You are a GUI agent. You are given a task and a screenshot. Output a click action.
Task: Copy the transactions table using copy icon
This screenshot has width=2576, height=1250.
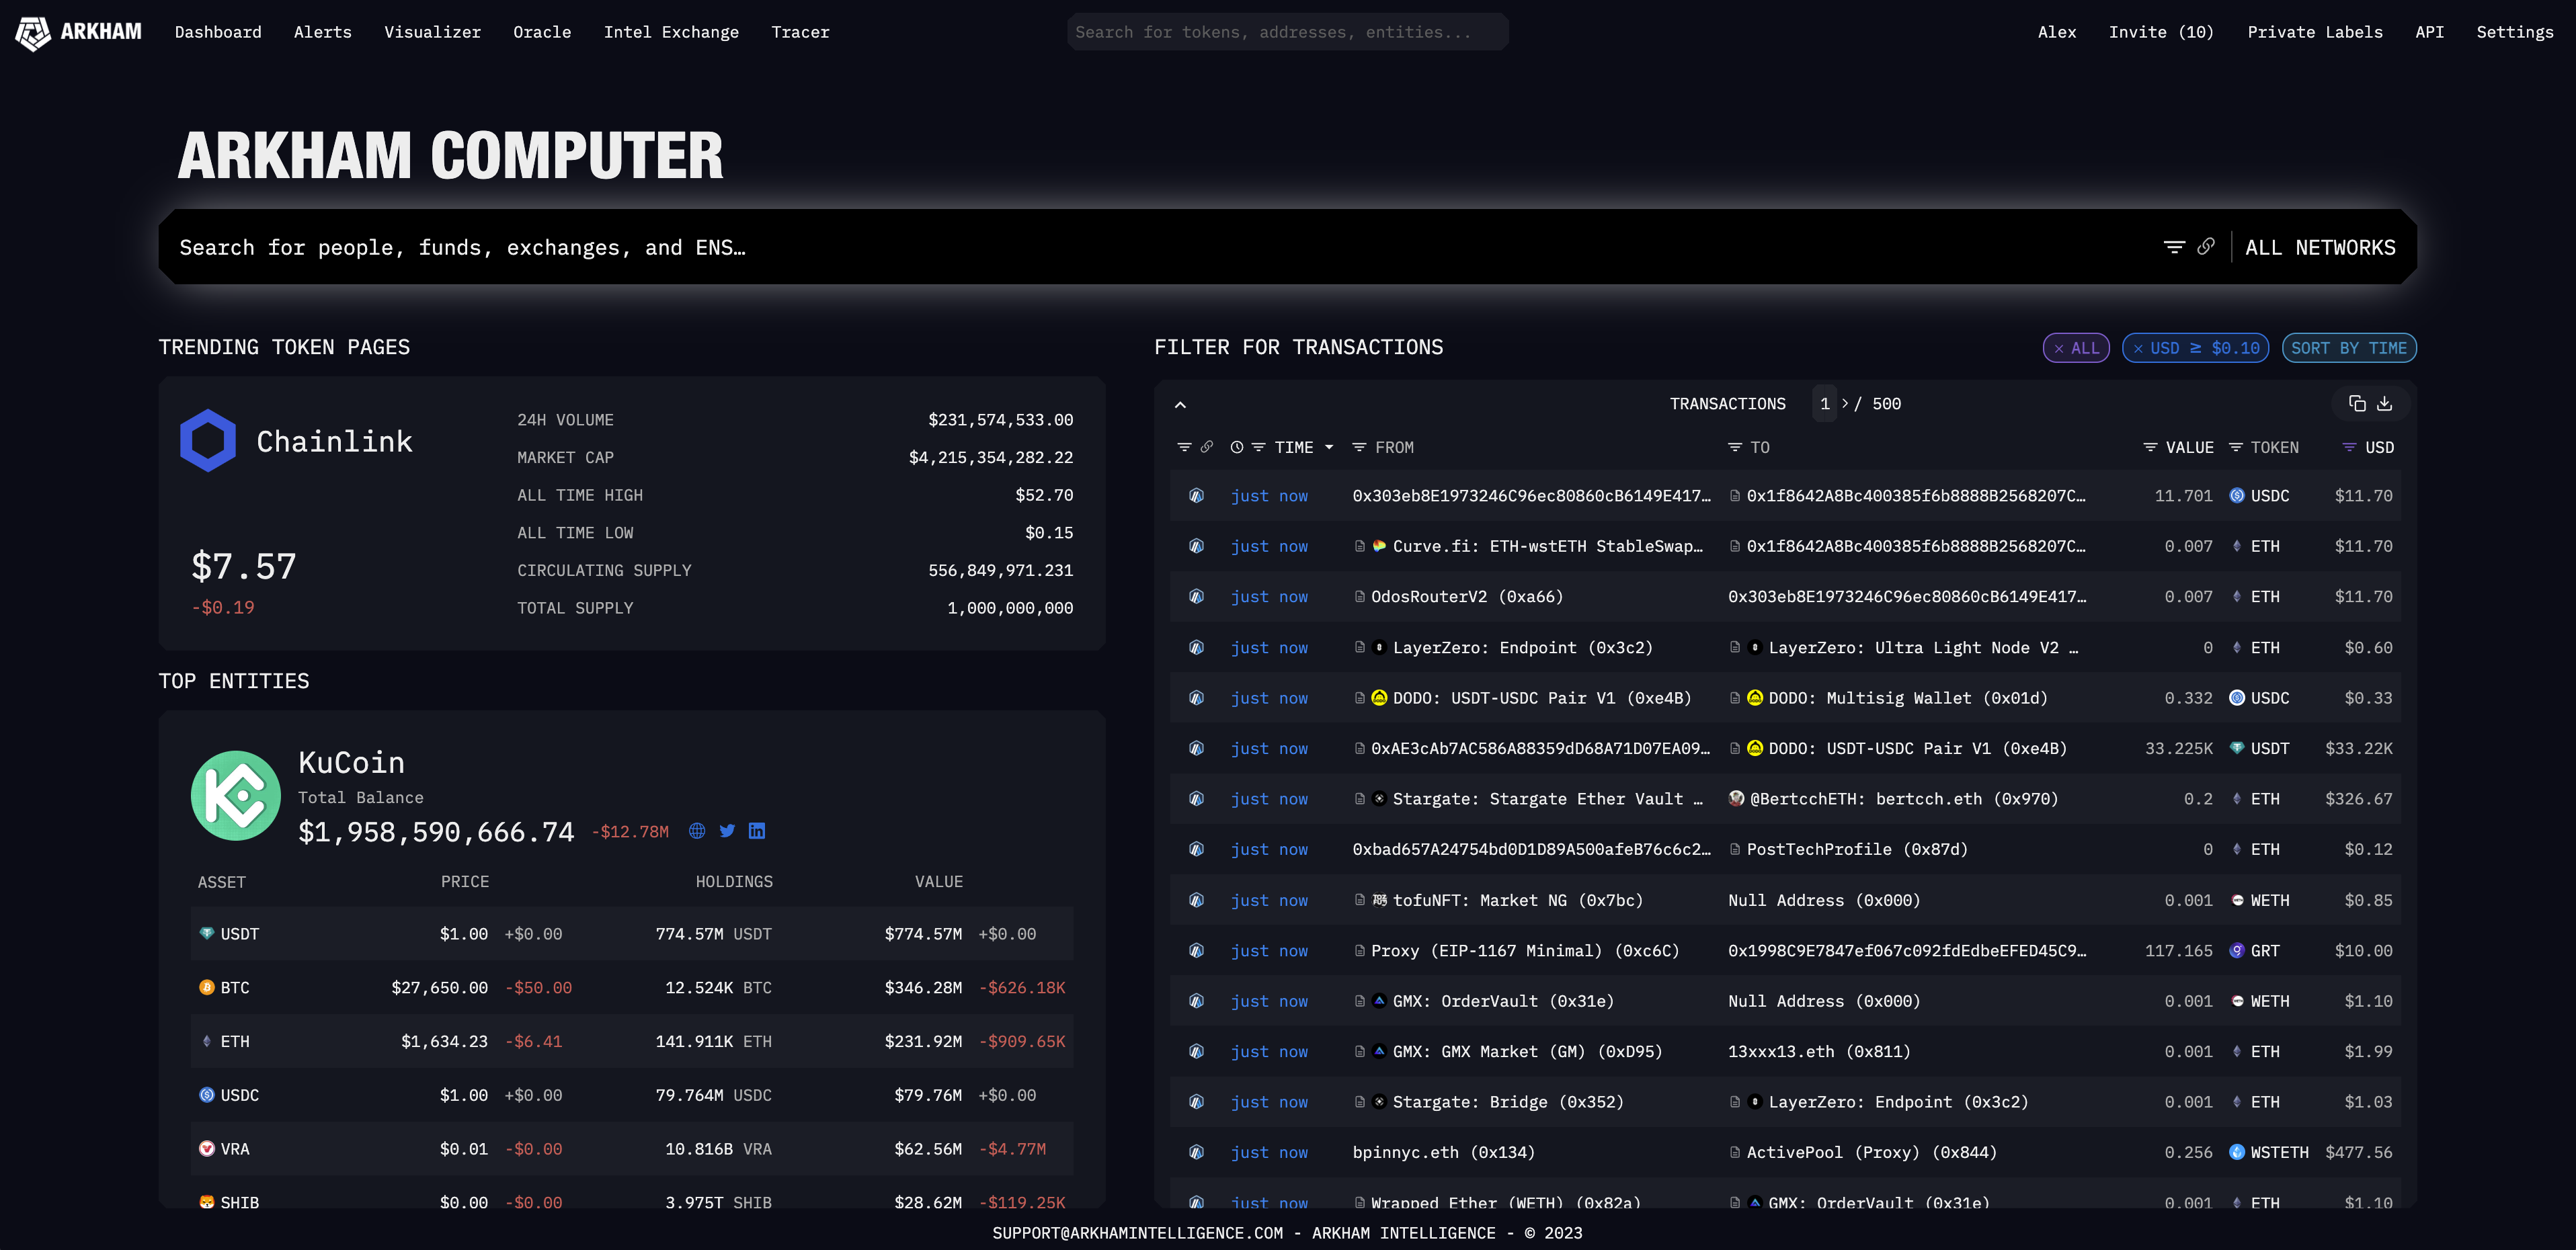(x=2357, y=404)
